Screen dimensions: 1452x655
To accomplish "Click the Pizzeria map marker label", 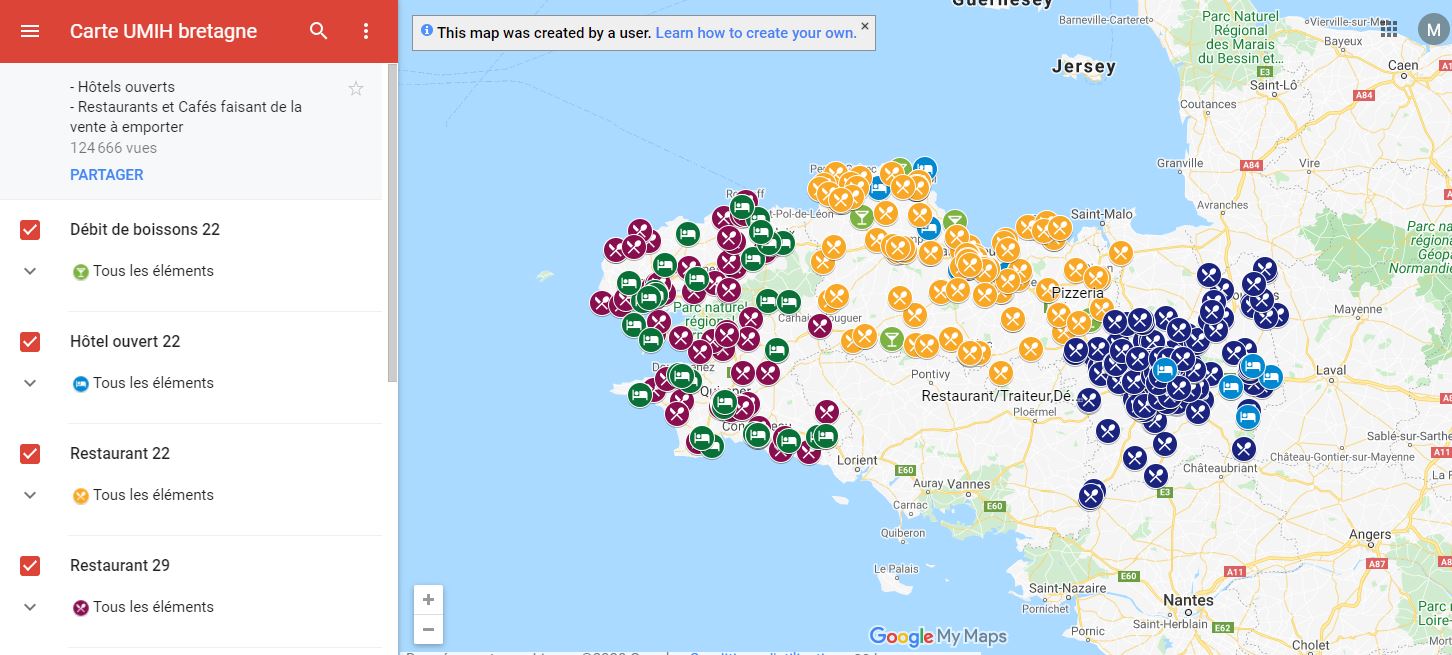I will click(x=1077, y=293).
